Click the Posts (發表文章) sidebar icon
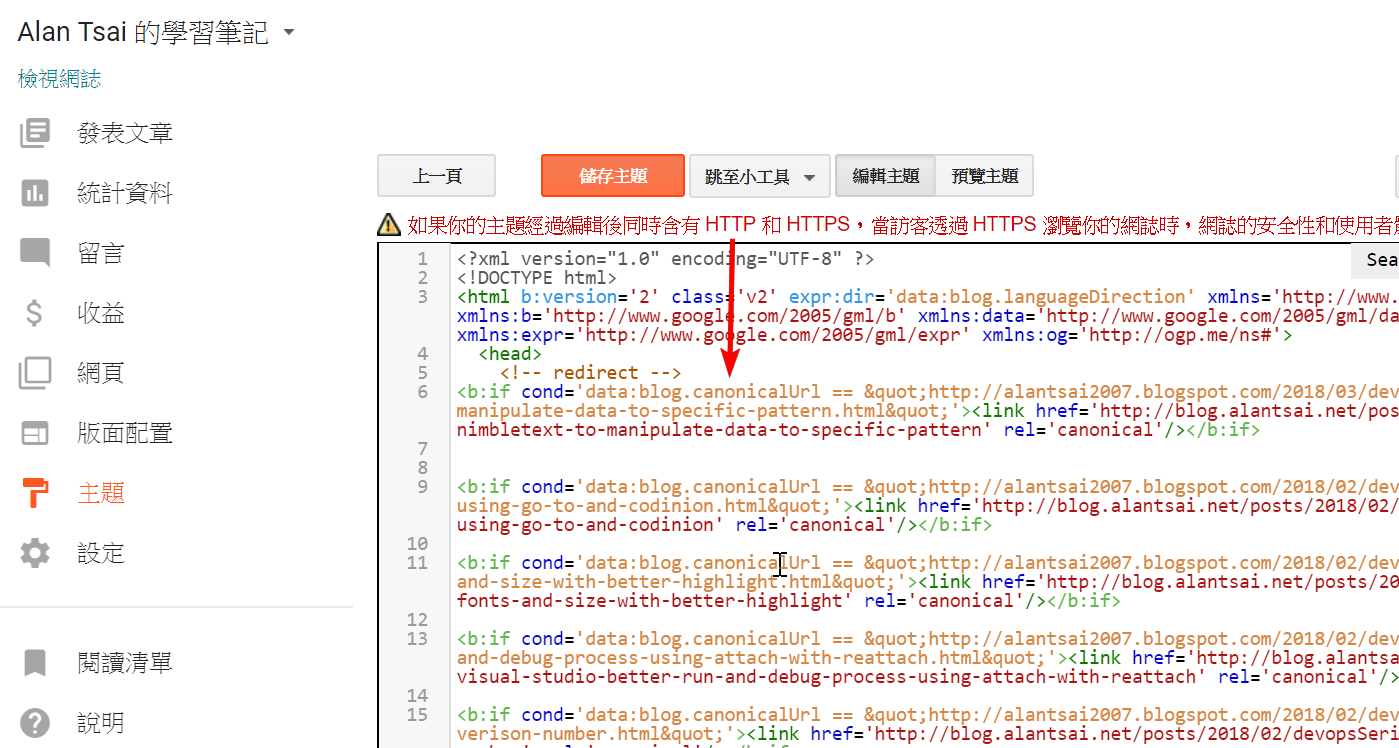Image resolution: width=1399 pixels, height=748 pixels. [x=35, y=133]
